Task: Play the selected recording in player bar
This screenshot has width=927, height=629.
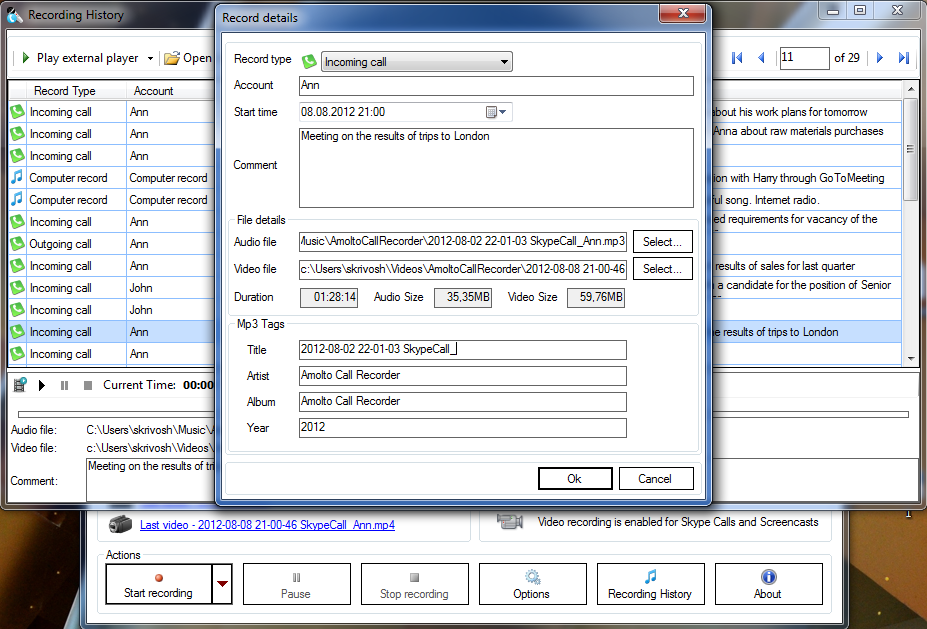Action: (42, 385)
